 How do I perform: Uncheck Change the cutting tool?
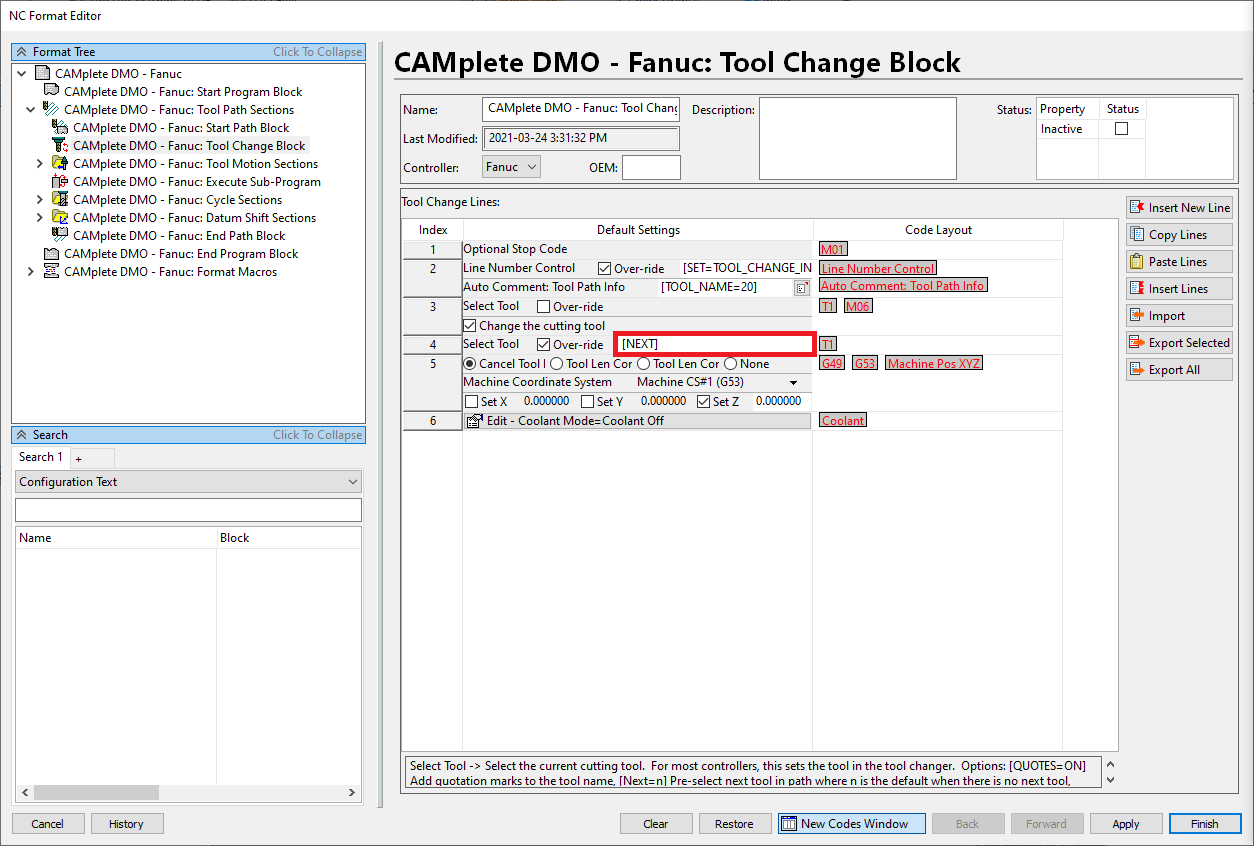(x=470, y=325)
